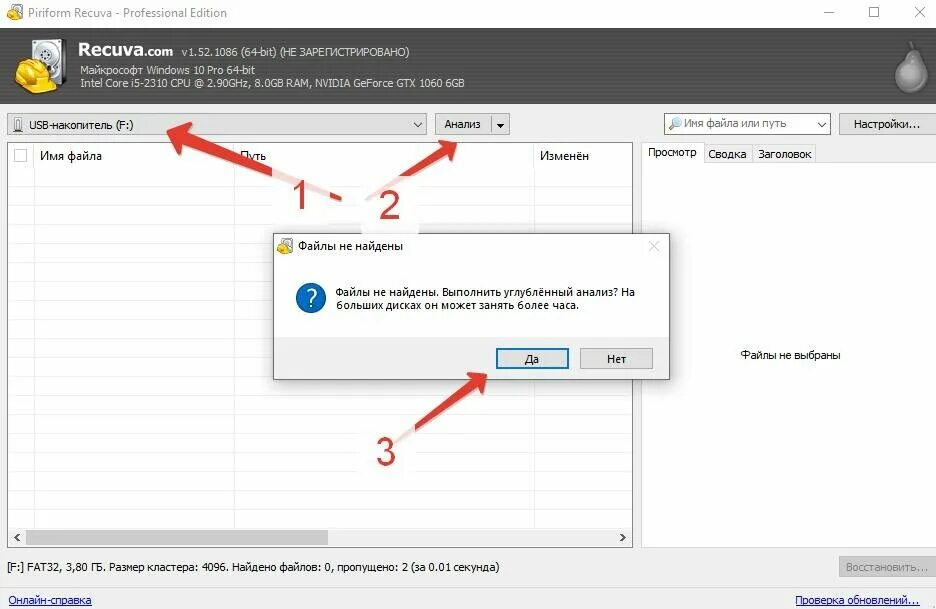Open the file name or path dropdown
Viewport: 936px width, 609px height.
click(821, 124)
